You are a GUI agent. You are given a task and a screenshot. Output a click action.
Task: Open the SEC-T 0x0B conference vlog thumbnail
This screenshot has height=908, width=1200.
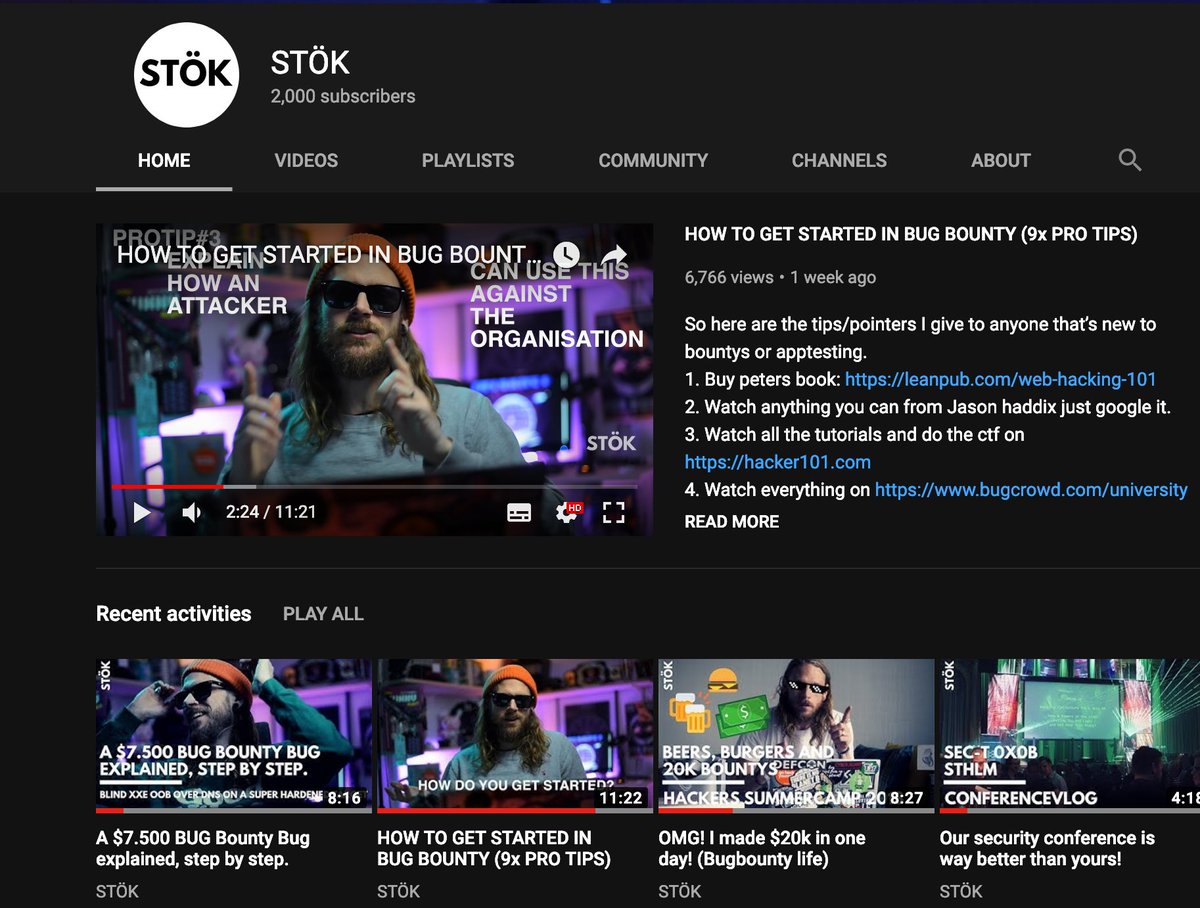pos(1069,734)
